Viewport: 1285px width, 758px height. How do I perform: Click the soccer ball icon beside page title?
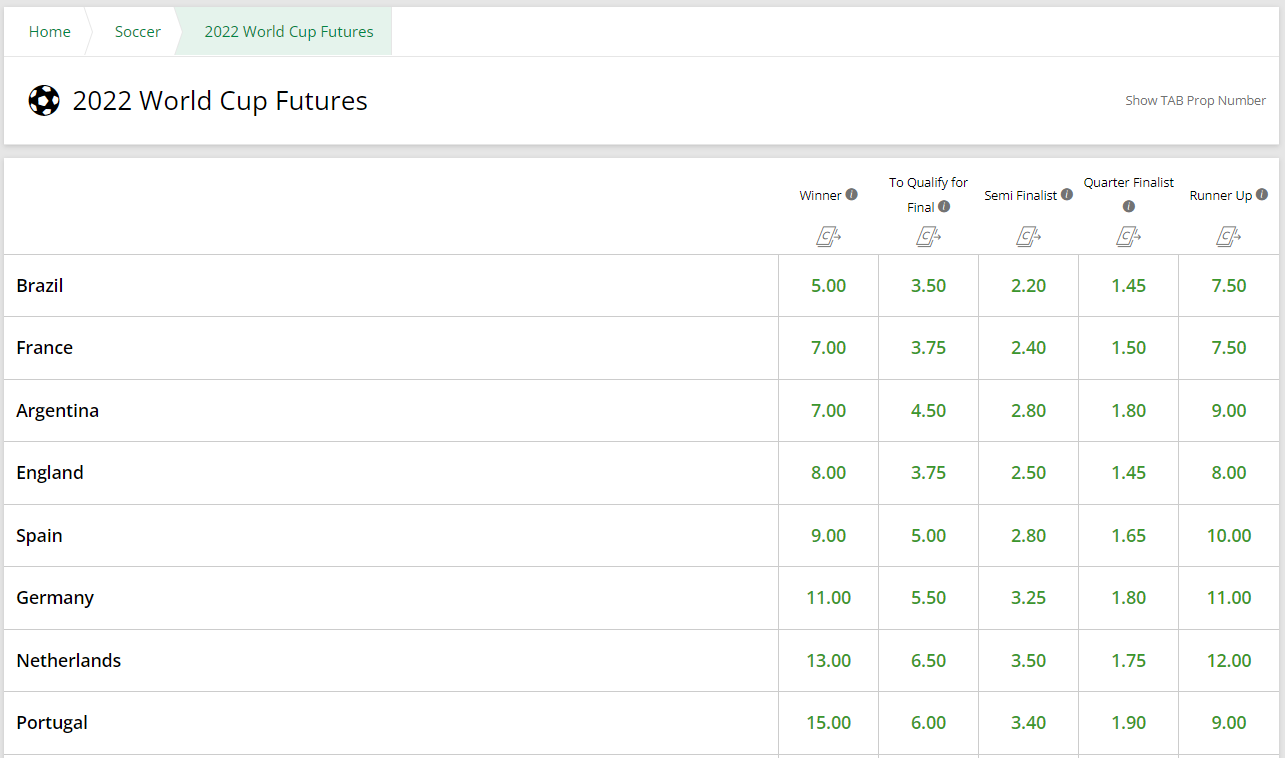tap(44, 101)
